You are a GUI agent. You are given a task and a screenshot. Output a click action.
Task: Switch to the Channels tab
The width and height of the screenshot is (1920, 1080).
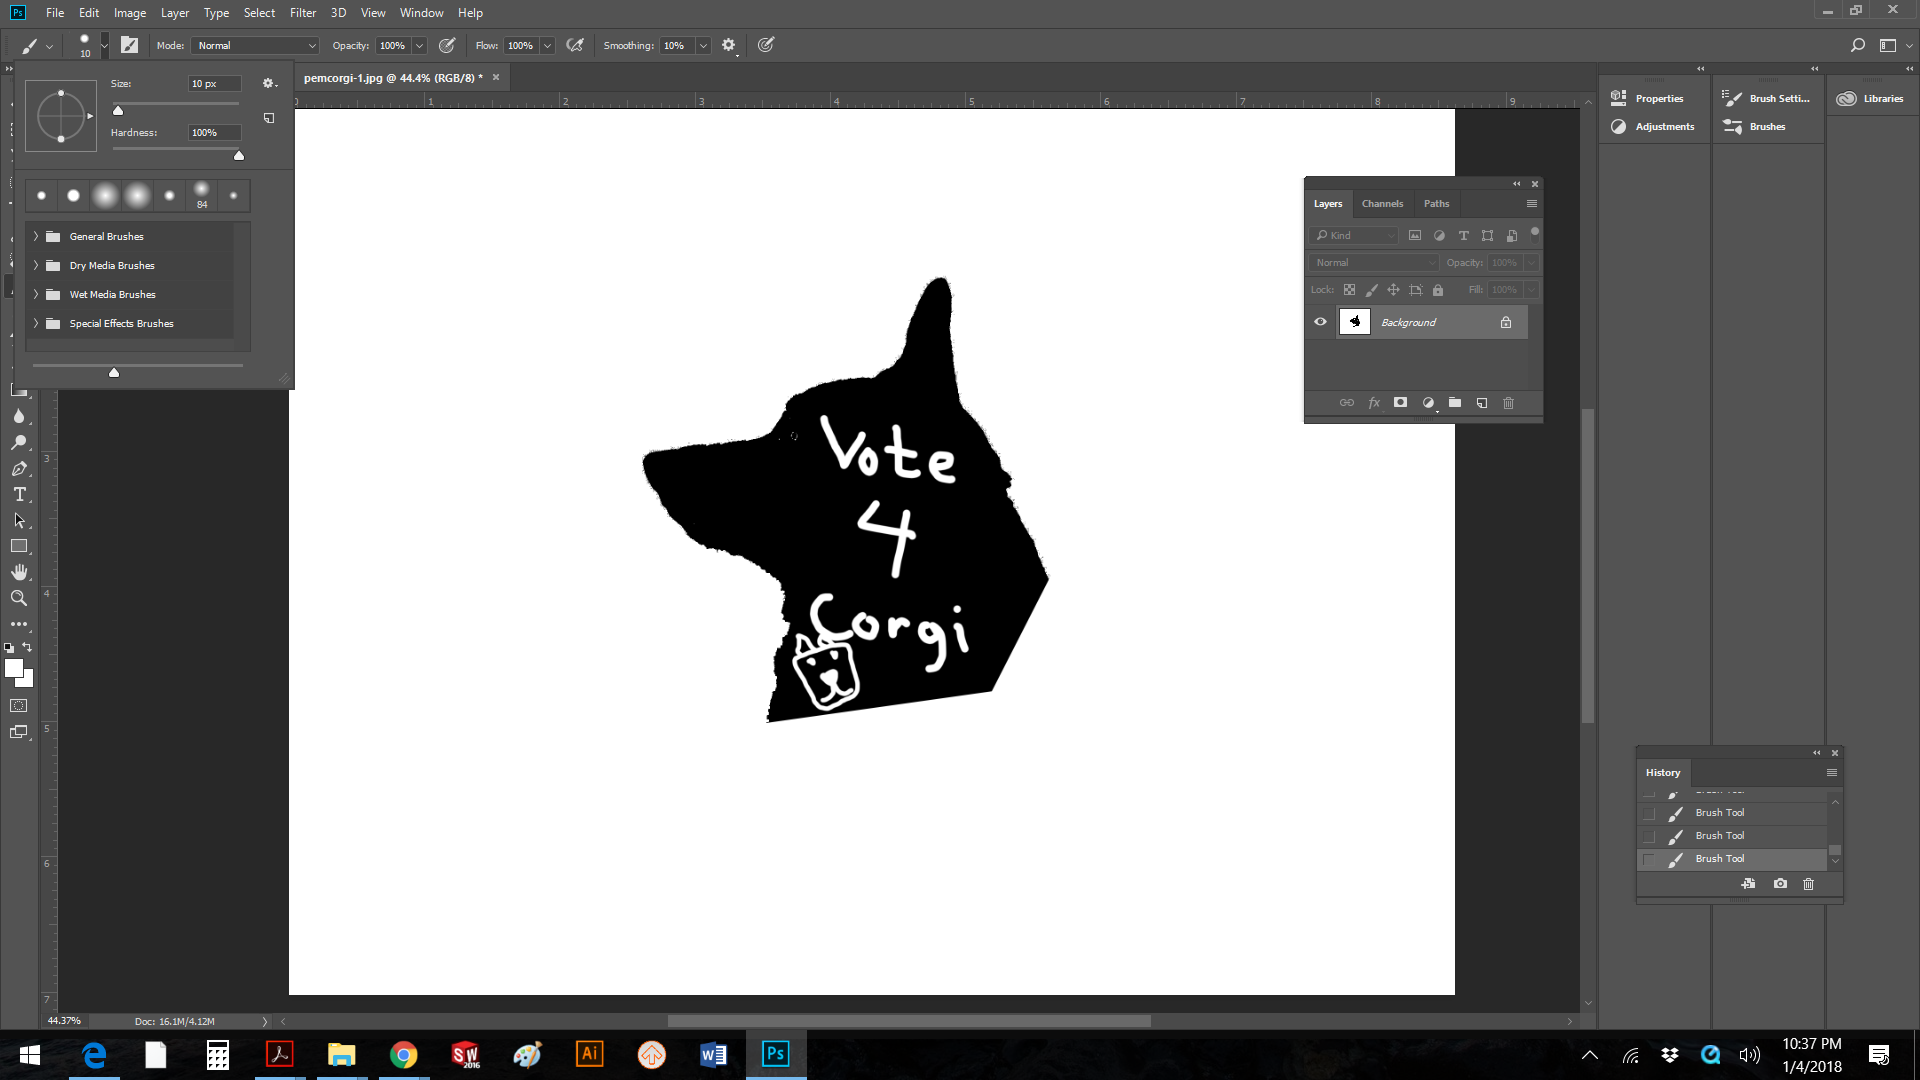tap(1382, 204)
